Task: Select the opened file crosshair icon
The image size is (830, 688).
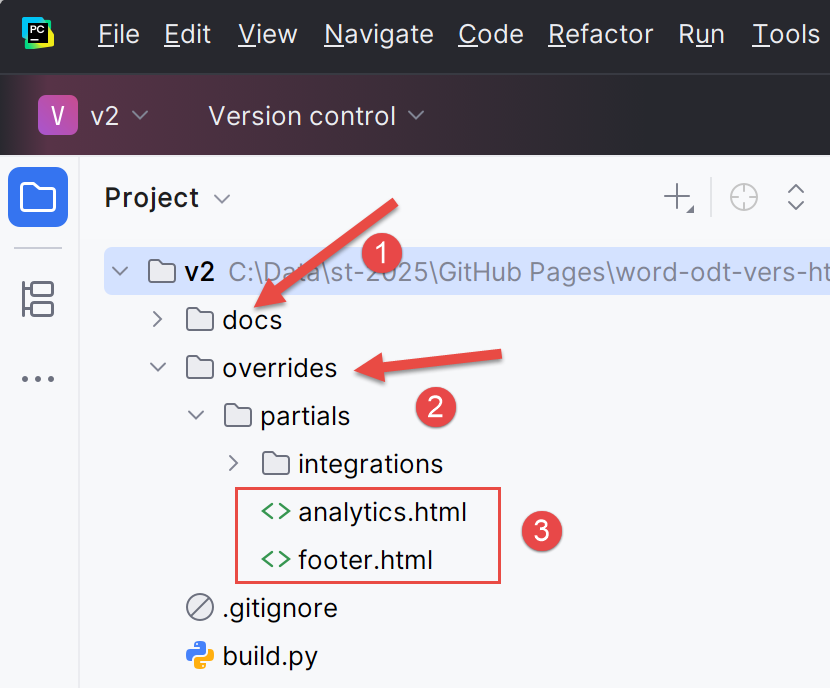Action: click(x=744, y=197)
